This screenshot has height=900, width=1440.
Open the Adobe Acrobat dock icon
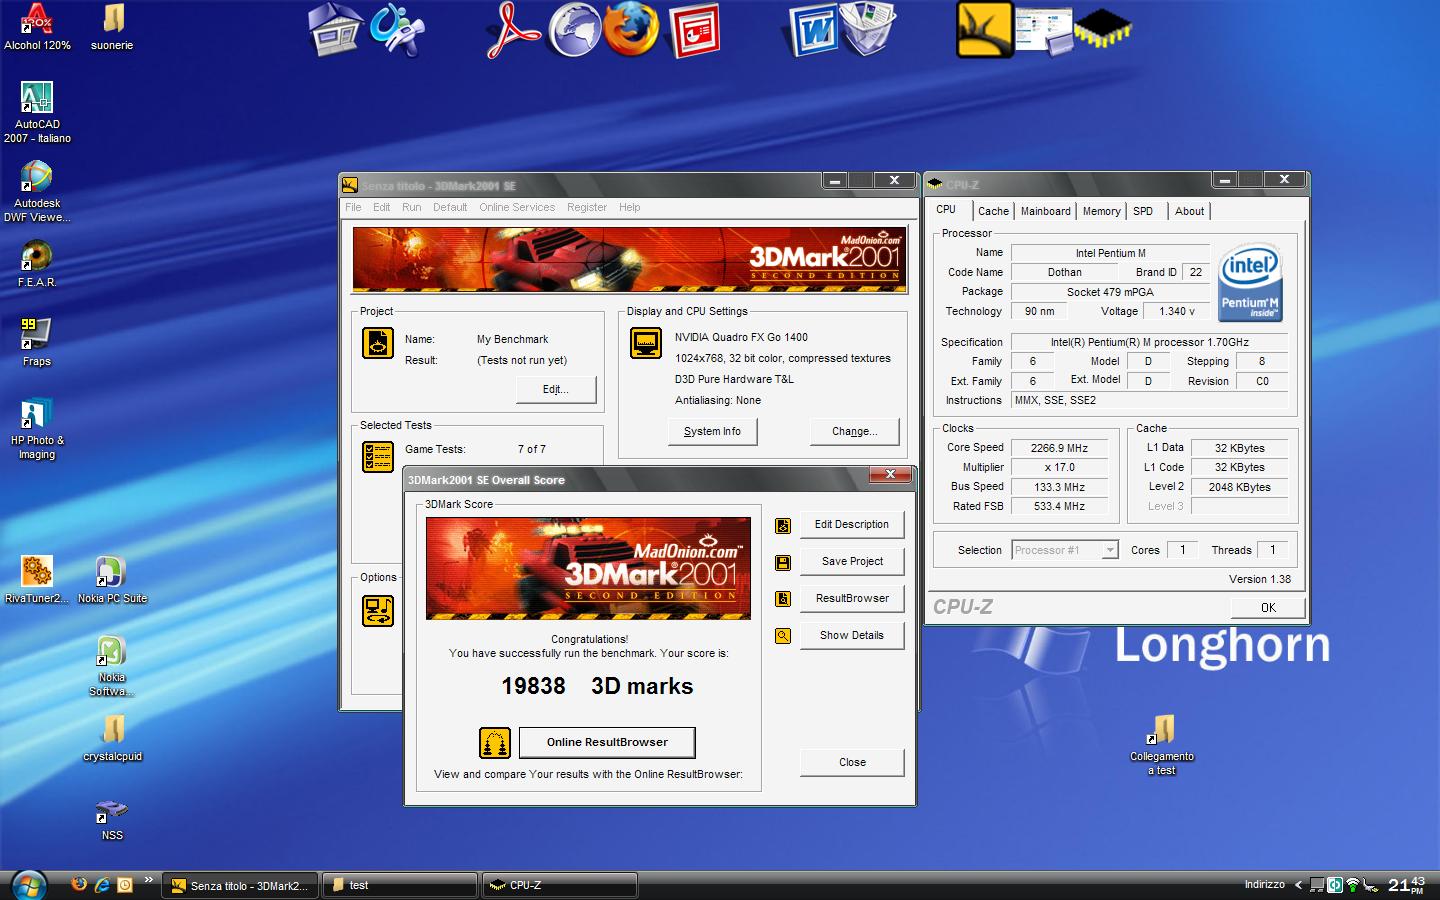coord(513,30)
